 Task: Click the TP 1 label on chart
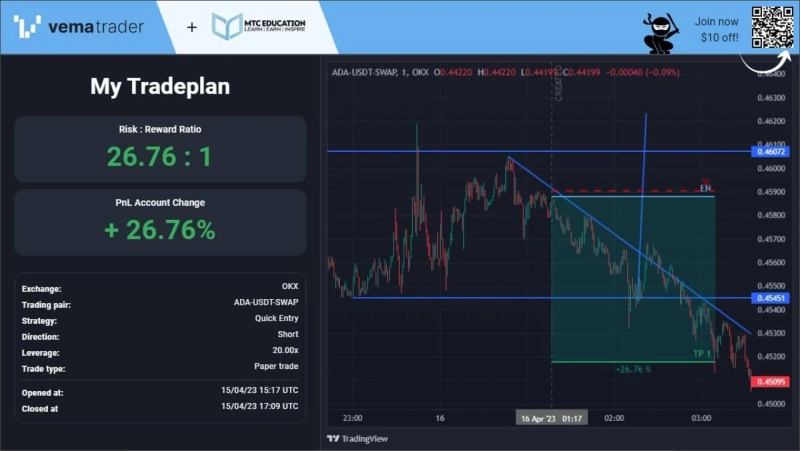coord(702,354)
